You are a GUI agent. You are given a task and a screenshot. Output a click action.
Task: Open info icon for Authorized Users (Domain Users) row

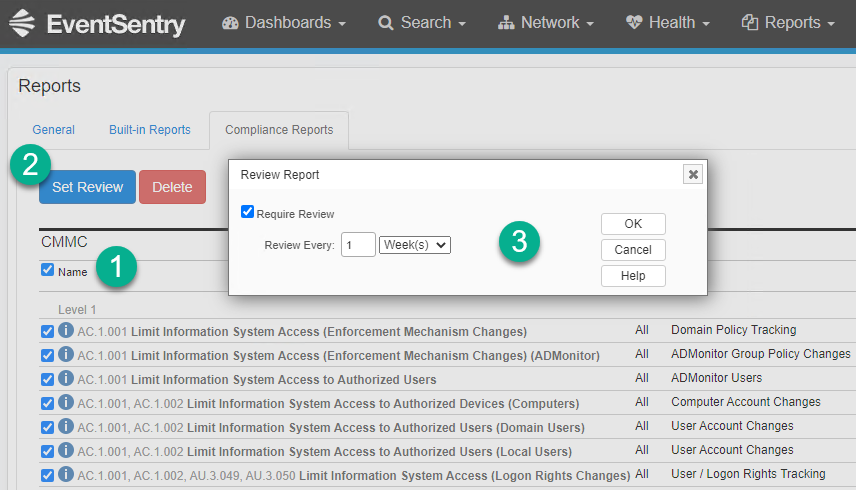click(66, 426)
